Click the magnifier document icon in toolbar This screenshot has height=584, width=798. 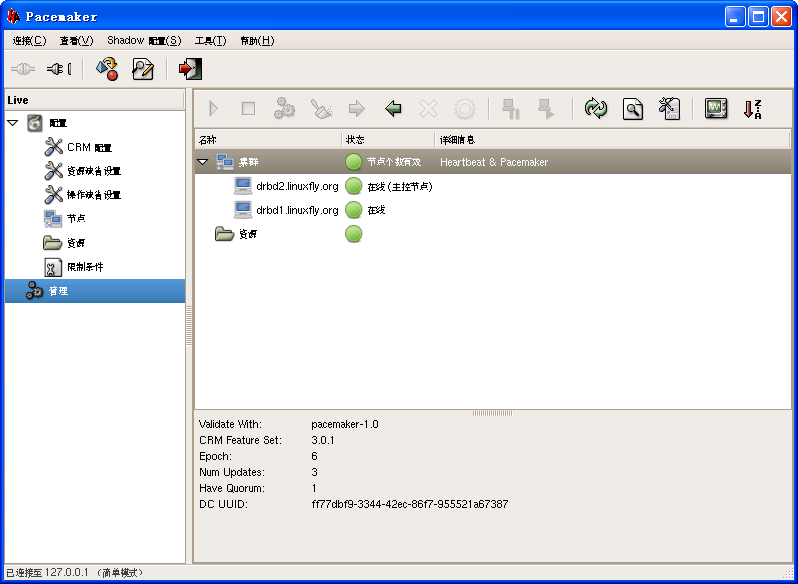(x=632, y=109)
